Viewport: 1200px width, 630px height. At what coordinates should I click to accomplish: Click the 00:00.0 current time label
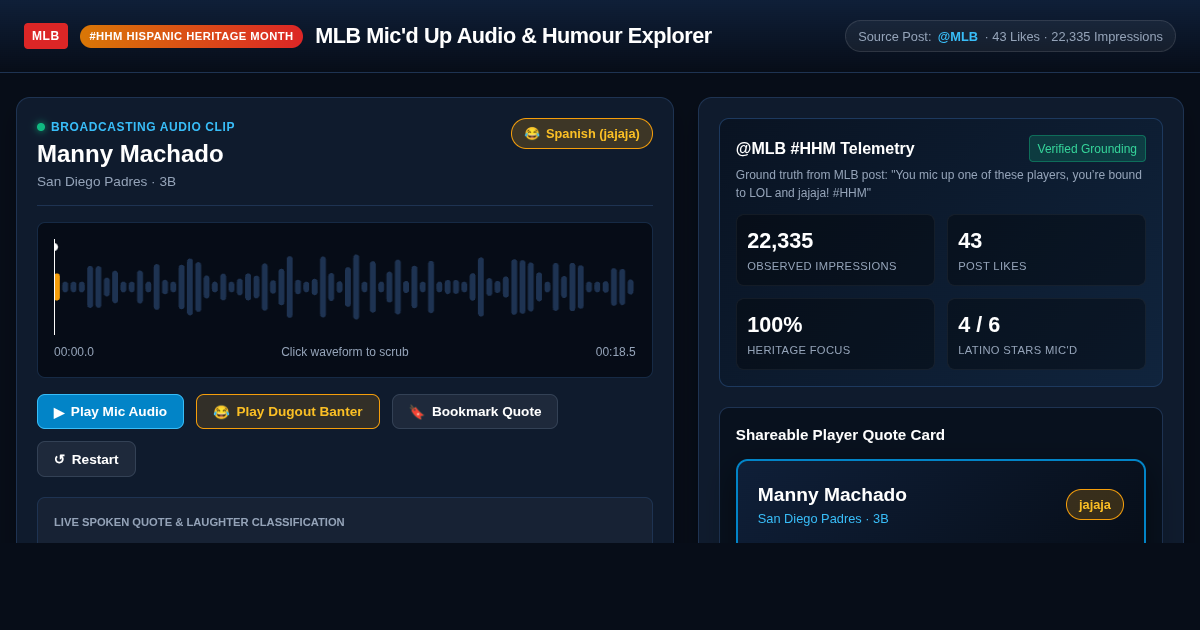[74, 352]
